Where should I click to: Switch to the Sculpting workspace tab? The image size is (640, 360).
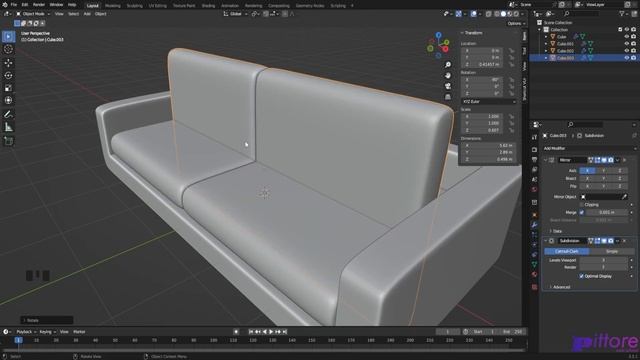click(135, 6)
